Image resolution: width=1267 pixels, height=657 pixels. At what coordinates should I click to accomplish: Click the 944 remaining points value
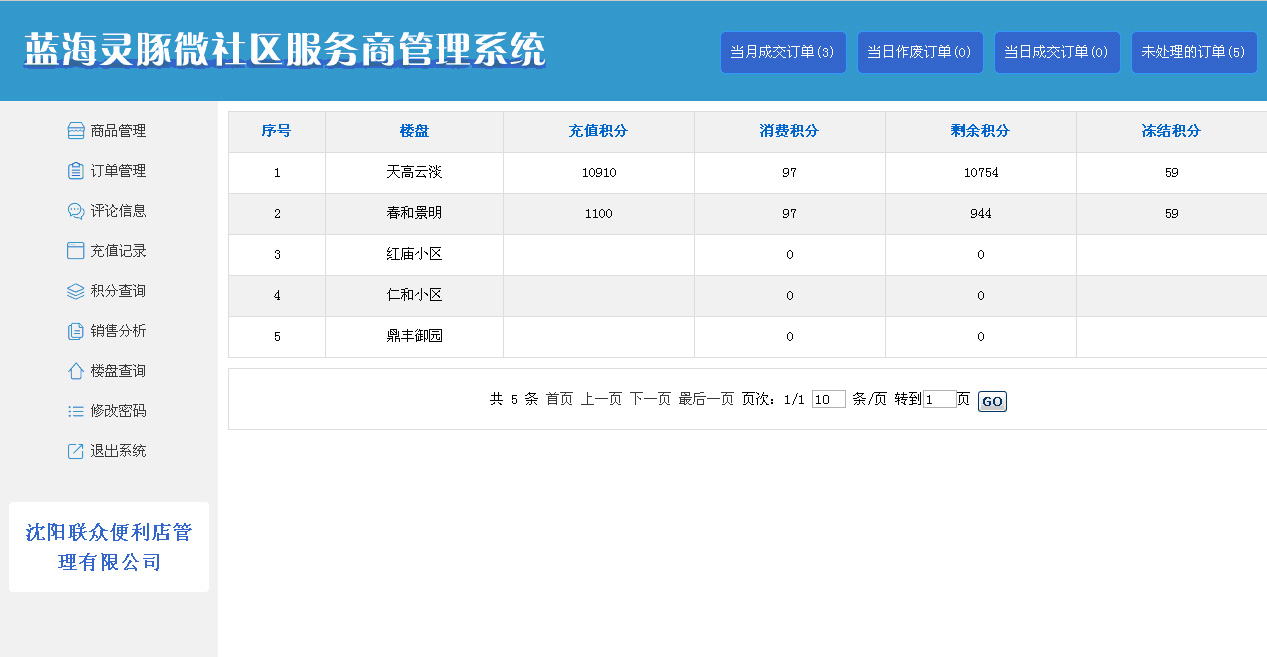(981, 214)
